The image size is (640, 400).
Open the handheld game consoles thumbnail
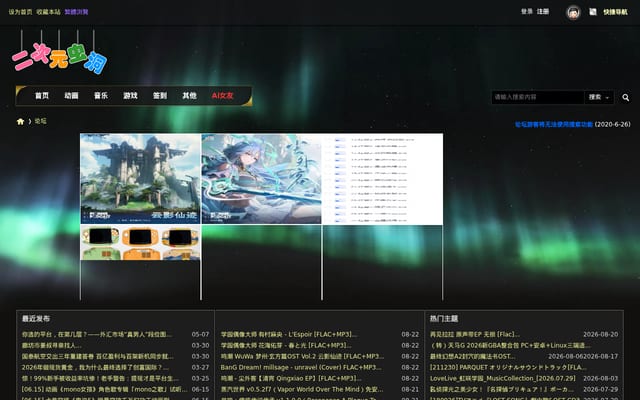tap(140, 243)
